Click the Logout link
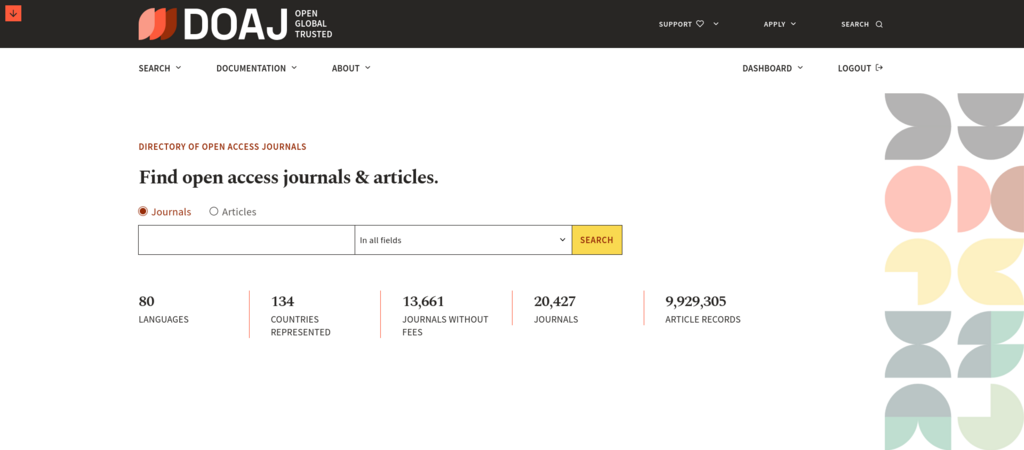This screenshot has height=450, width=1024. pos(855,68)
